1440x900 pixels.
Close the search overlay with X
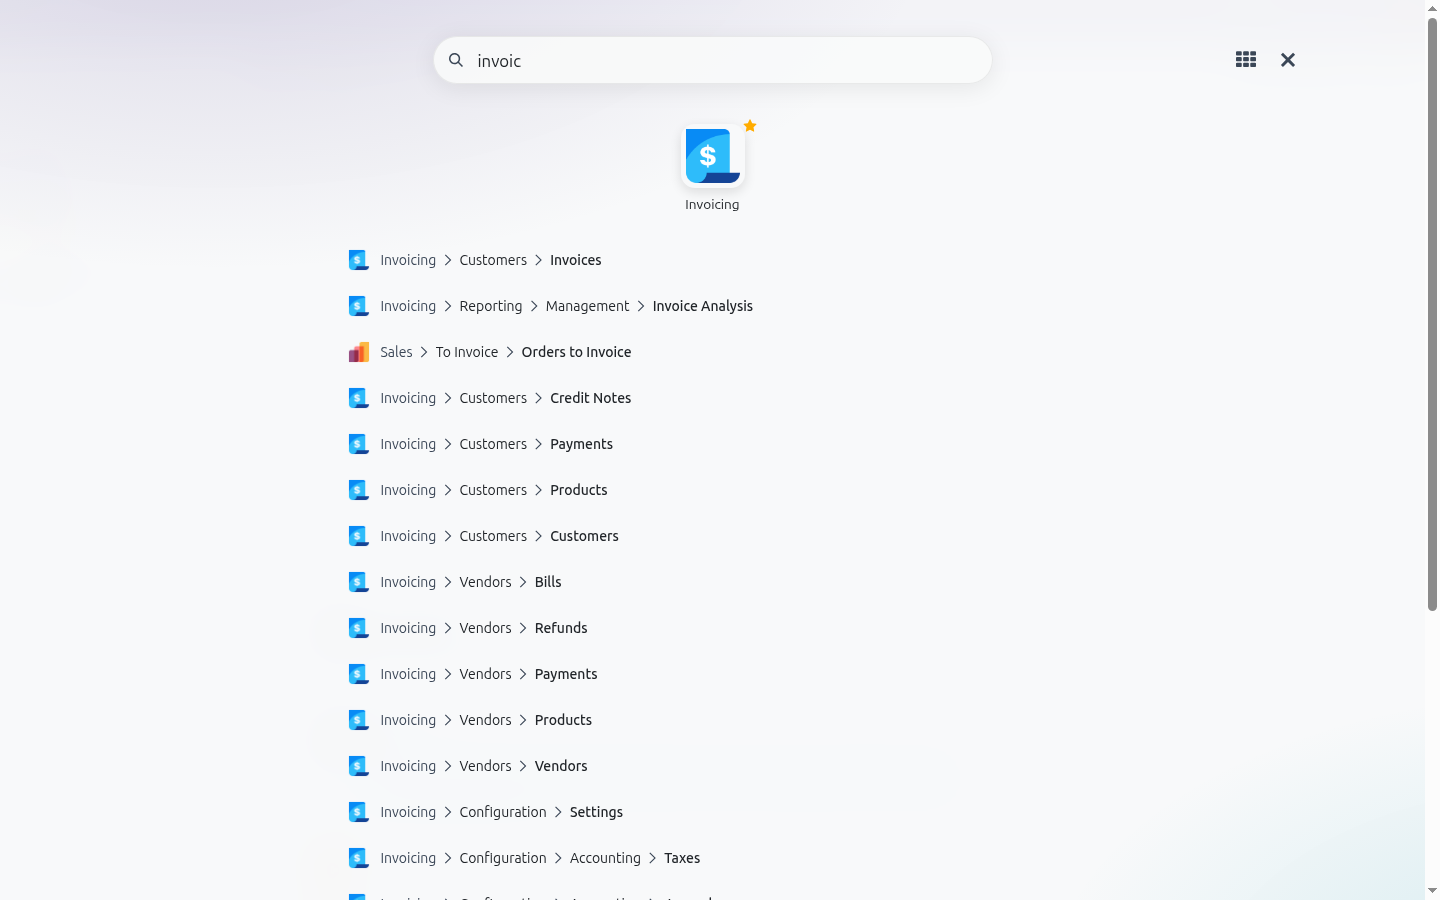1288,60
